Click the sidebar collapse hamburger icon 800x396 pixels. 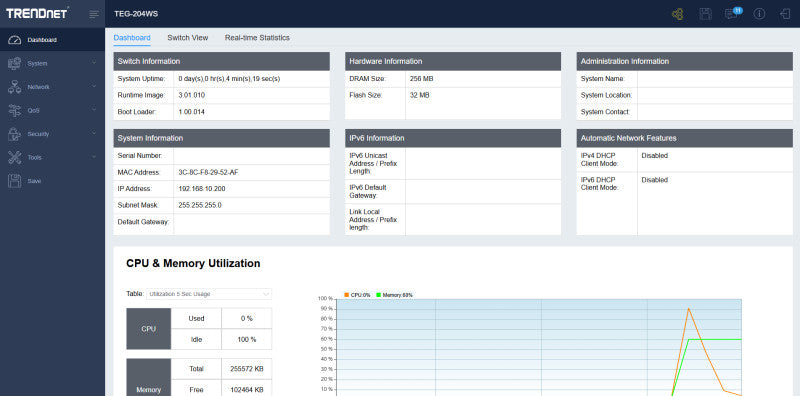[94, 14]
